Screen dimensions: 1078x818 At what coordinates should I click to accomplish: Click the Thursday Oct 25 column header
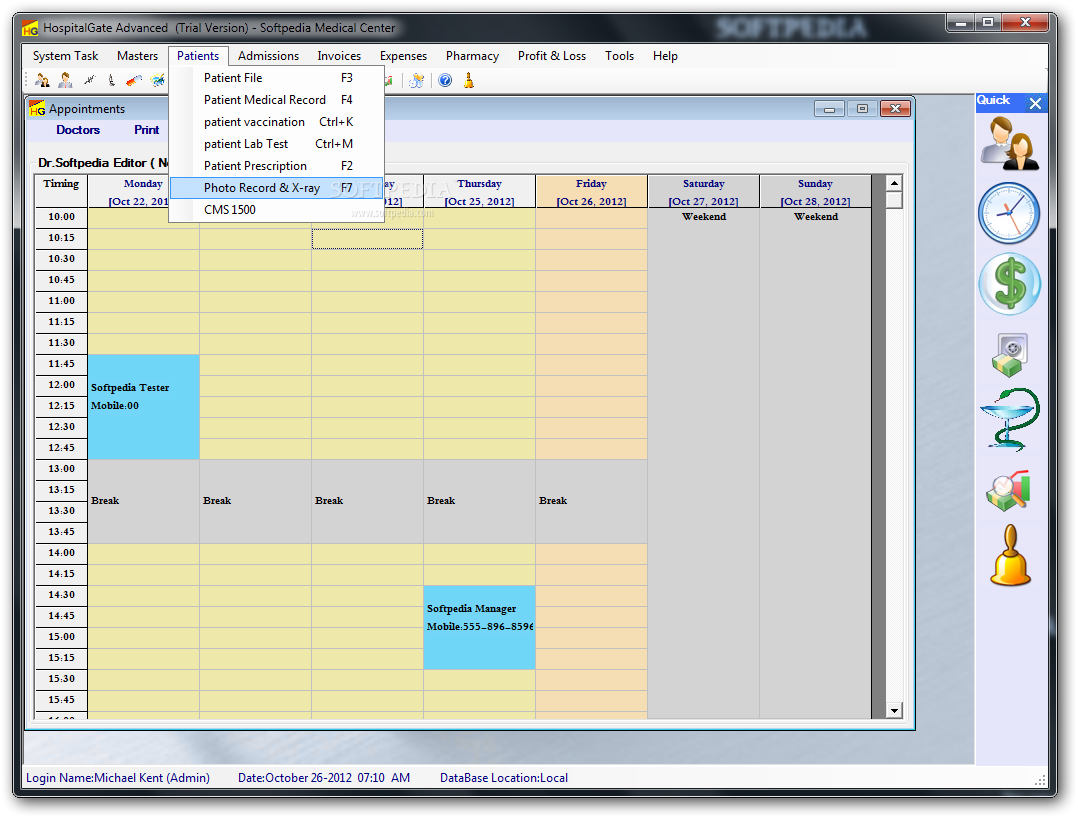click(x=479, y=192)
